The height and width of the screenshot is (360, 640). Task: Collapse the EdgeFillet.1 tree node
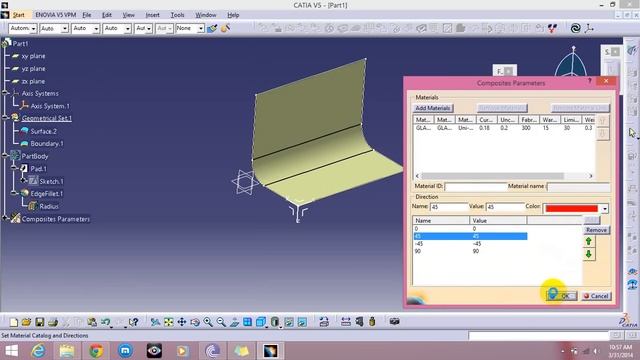click(14, 193)
